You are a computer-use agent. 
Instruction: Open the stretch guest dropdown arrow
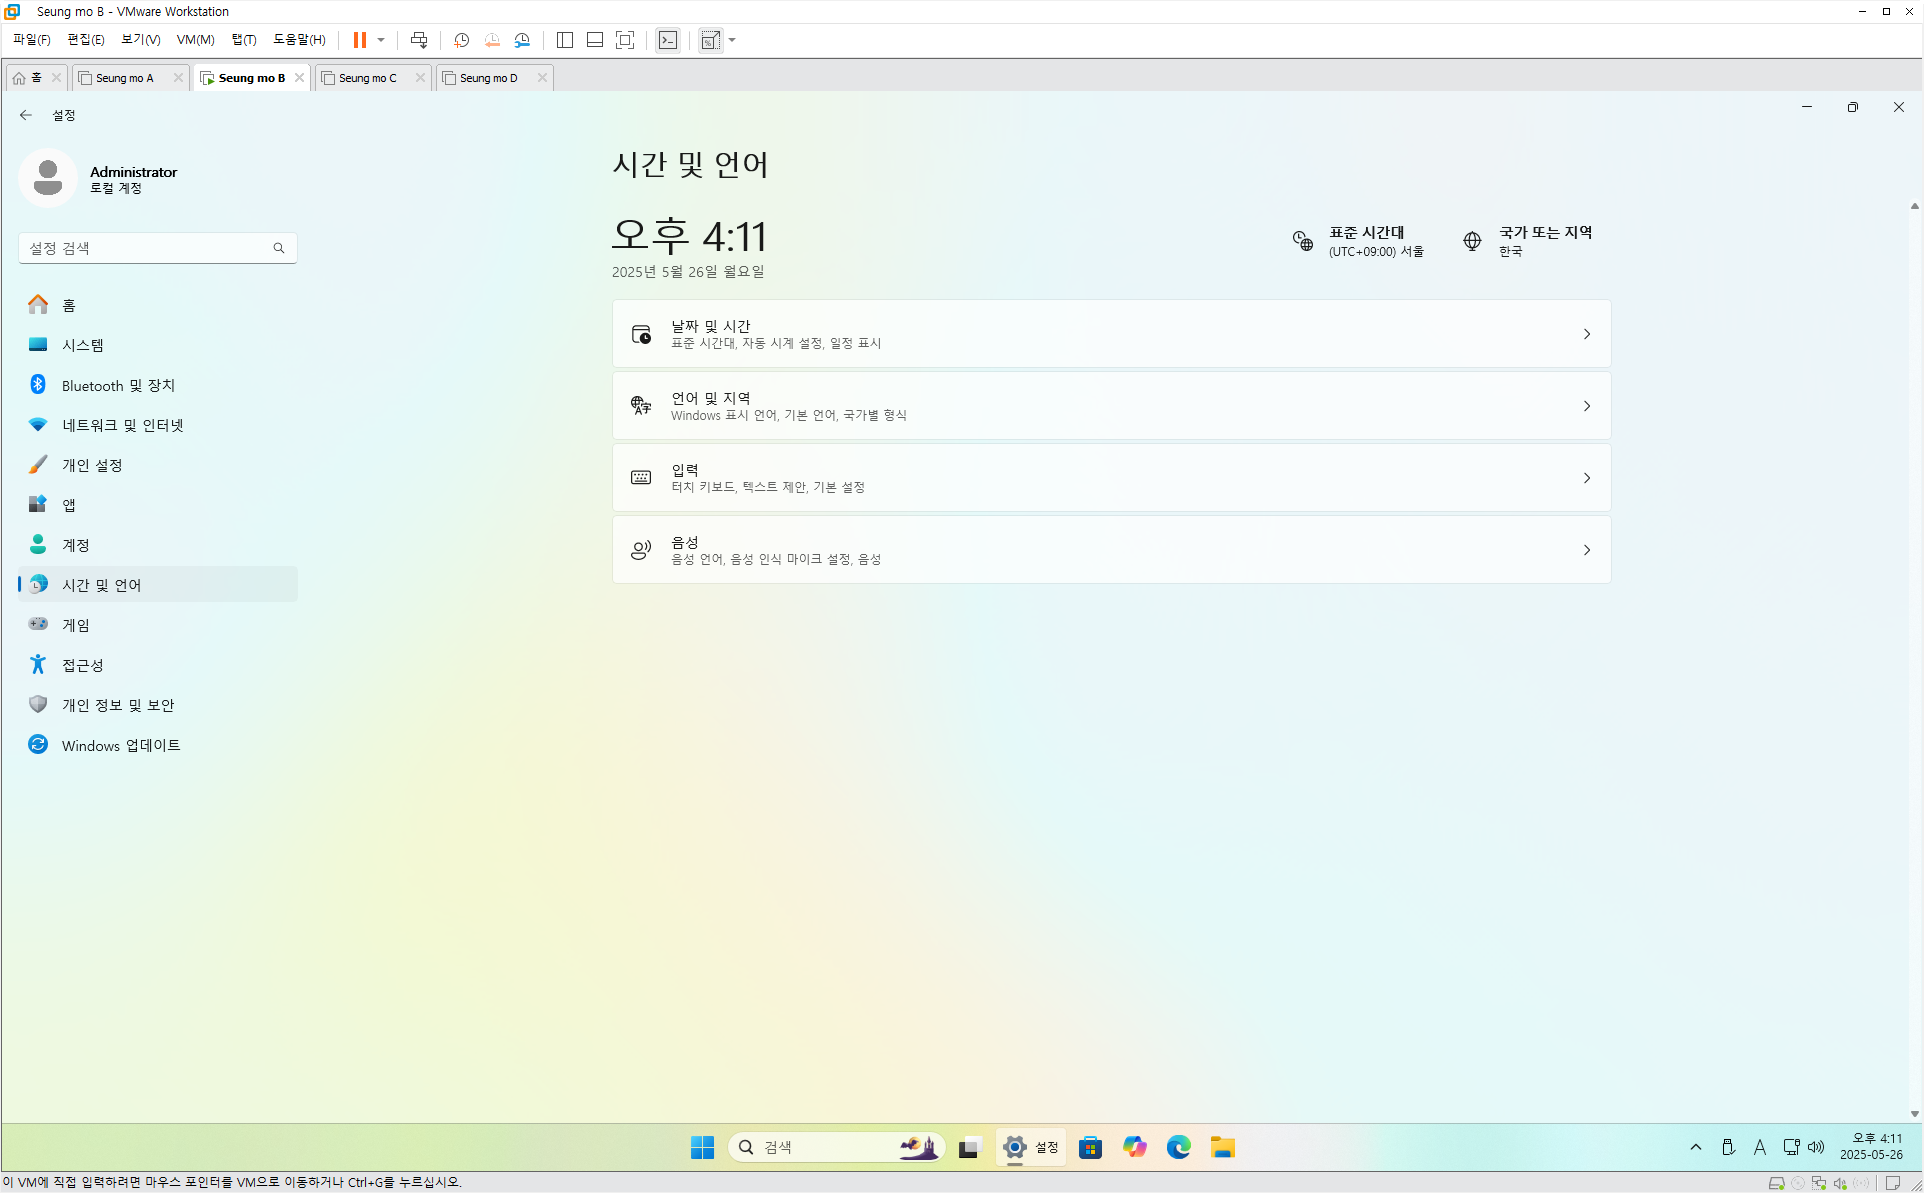tap(732, 40)
